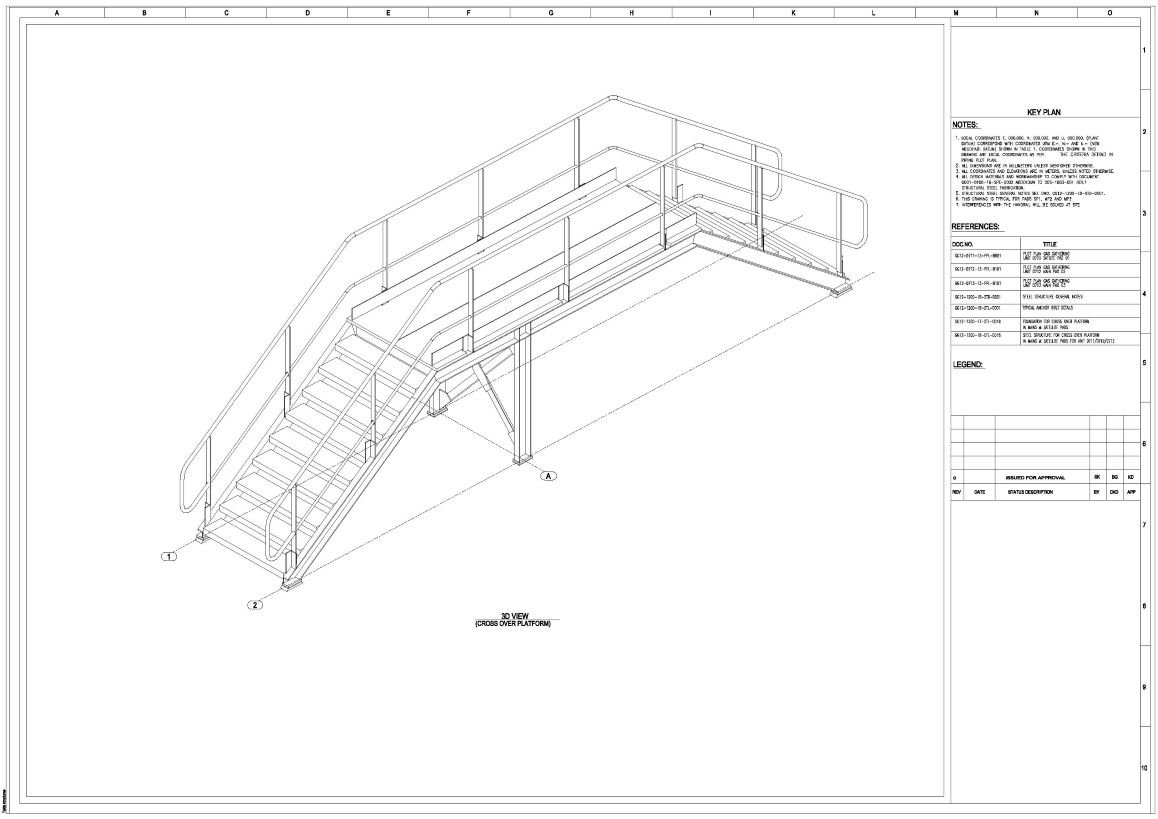Click the NOTES heading
The image size is (1158, 819).
click(964, 125)
